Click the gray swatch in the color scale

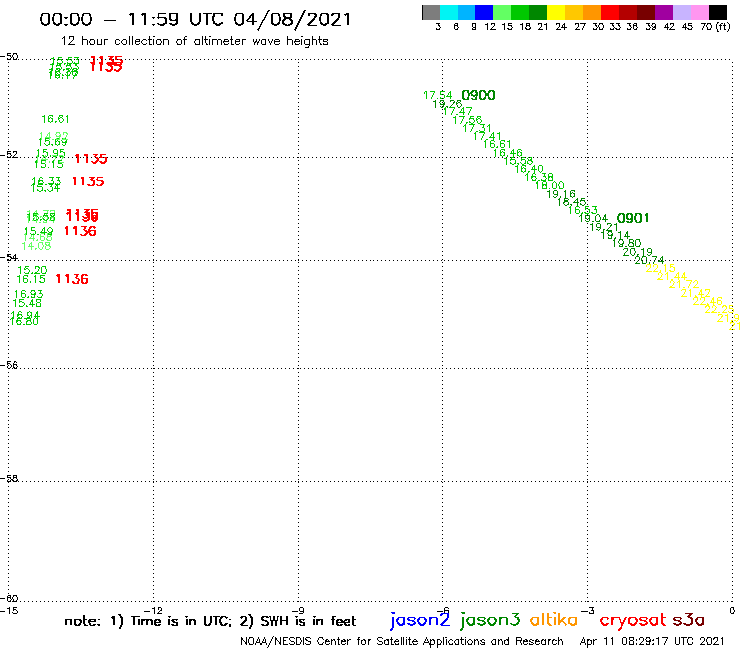click(431, 13)
